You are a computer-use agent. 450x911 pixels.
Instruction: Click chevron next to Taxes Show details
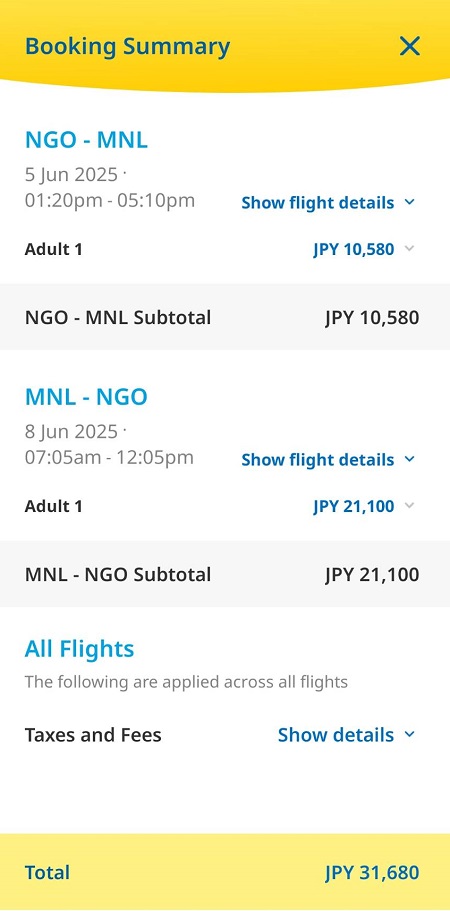(x=409, y=734)
